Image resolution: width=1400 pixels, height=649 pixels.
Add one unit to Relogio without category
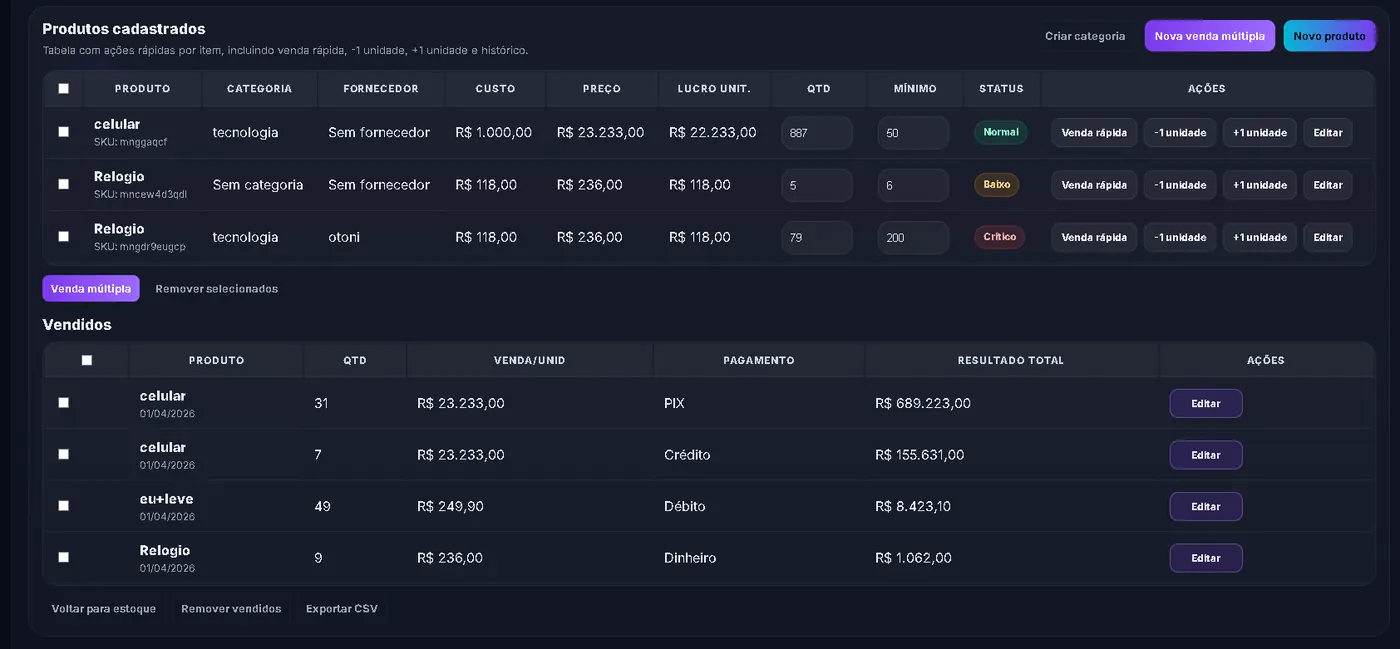1259,185
